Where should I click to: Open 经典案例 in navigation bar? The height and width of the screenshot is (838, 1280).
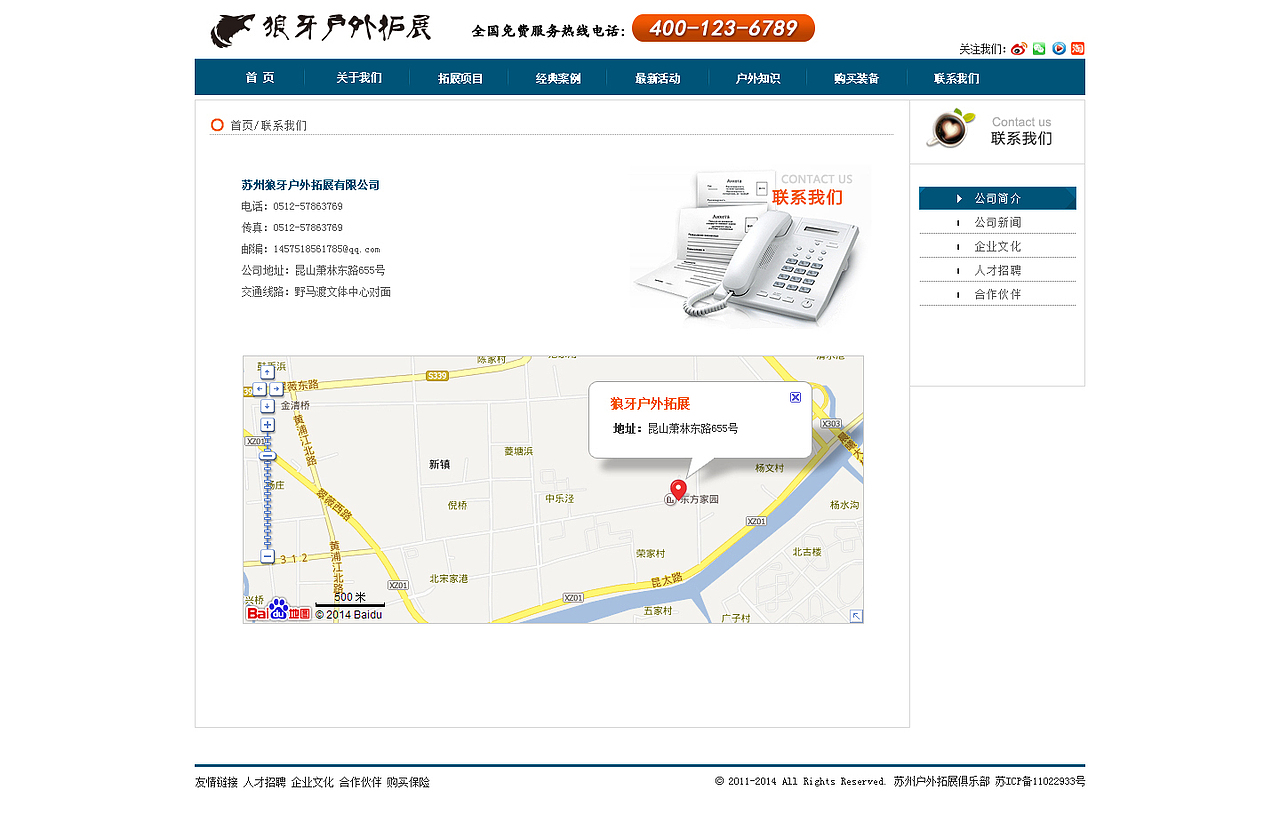558,78
